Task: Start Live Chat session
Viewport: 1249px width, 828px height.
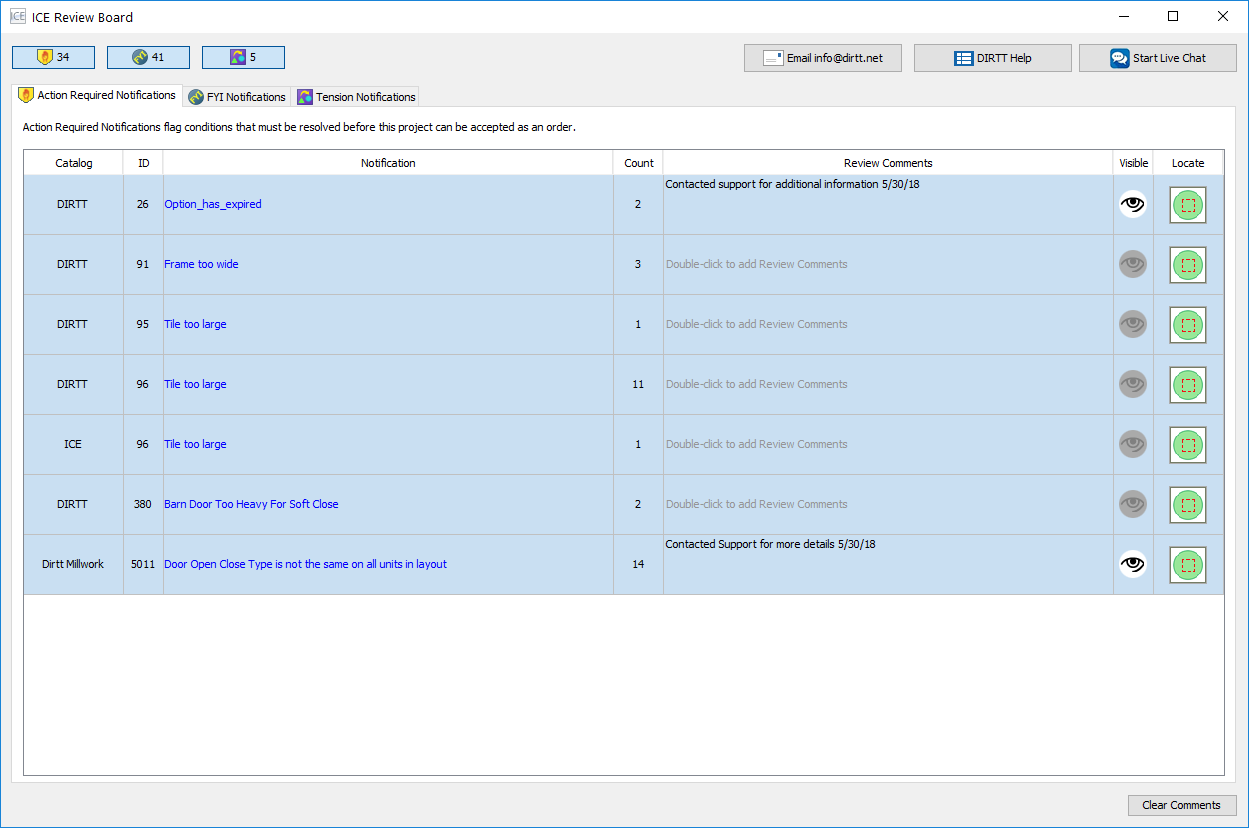Action: click(x=1158, y=58)
